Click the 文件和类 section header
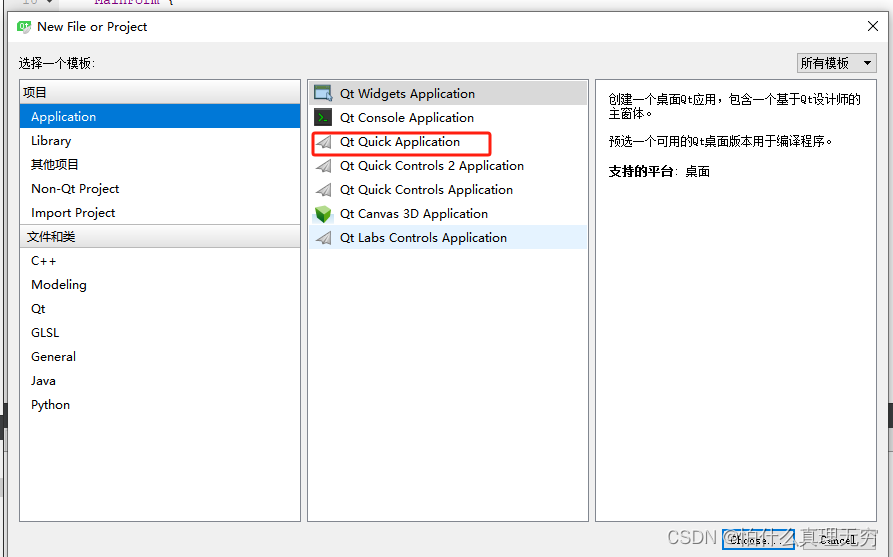The width and height of the screenshot is (893, 557). (x=160, y=236)
